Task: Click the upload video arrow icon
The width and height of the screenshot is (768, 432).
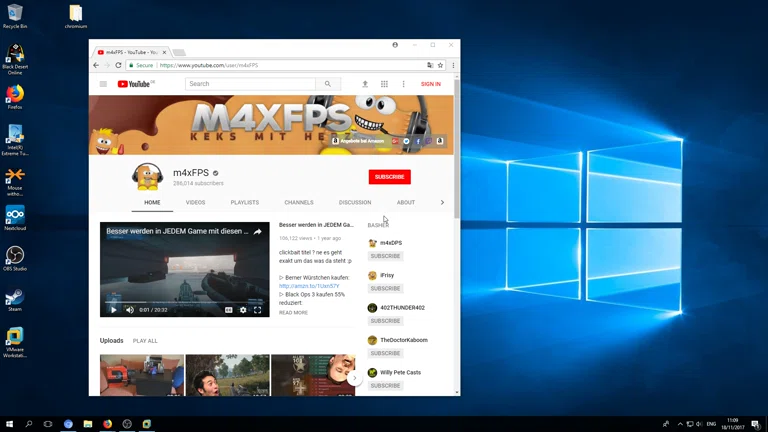Action: (x=365, y=84)
